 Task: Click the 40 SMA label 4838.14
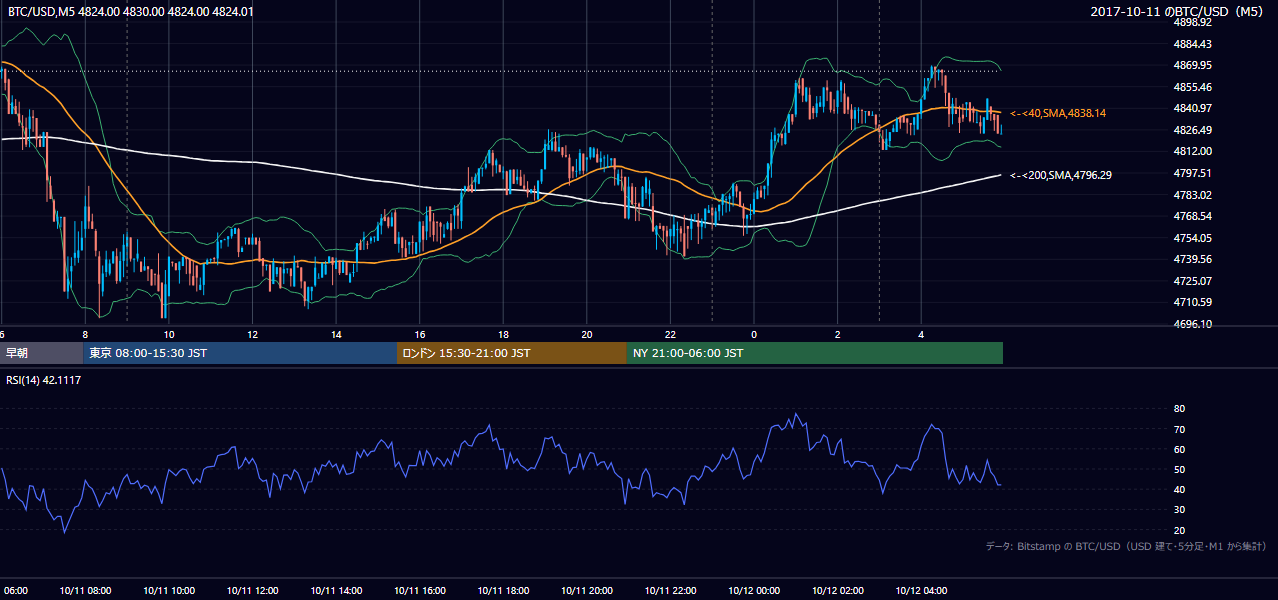point(1058,113)
